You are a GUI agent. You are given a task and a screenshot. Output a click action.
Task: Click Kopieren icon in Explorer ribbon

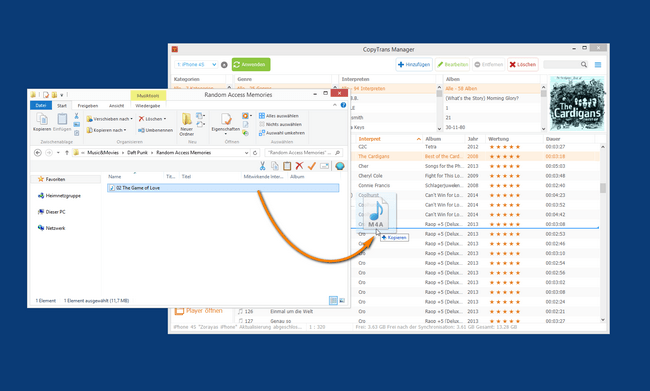click(41, 119)
